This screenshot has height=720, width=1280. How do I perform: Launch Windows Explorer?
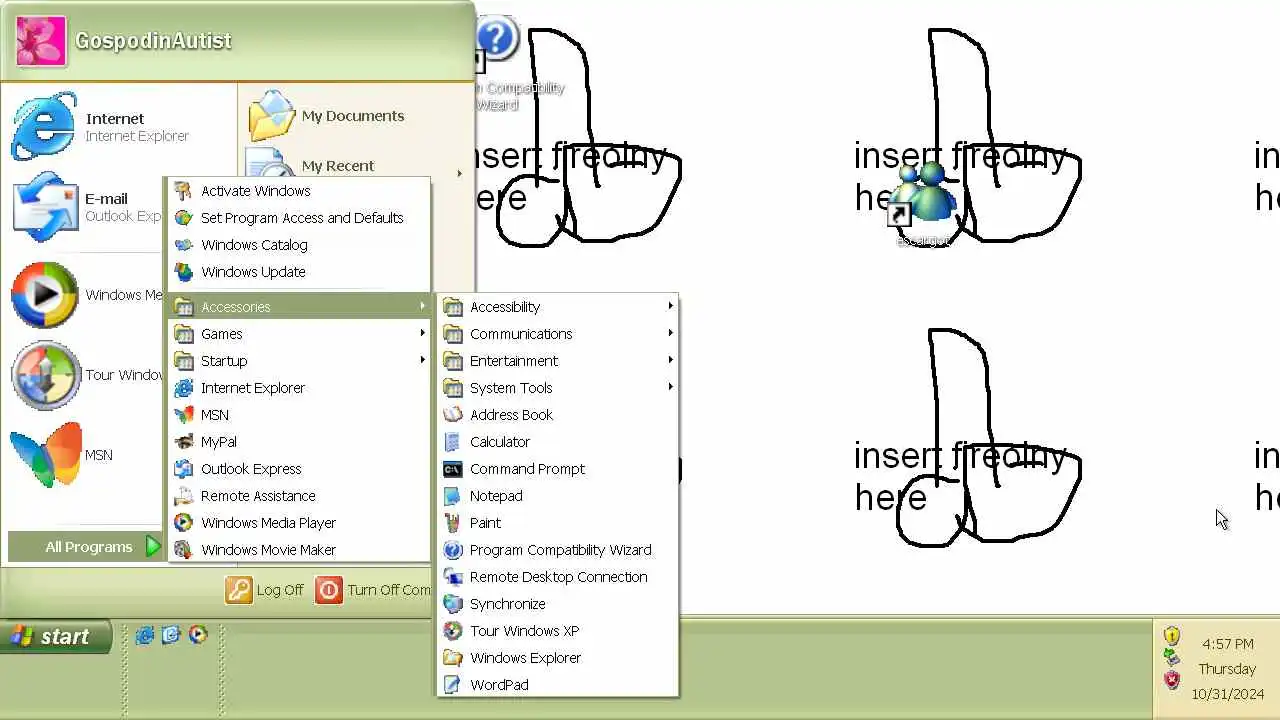pos(558,658)
